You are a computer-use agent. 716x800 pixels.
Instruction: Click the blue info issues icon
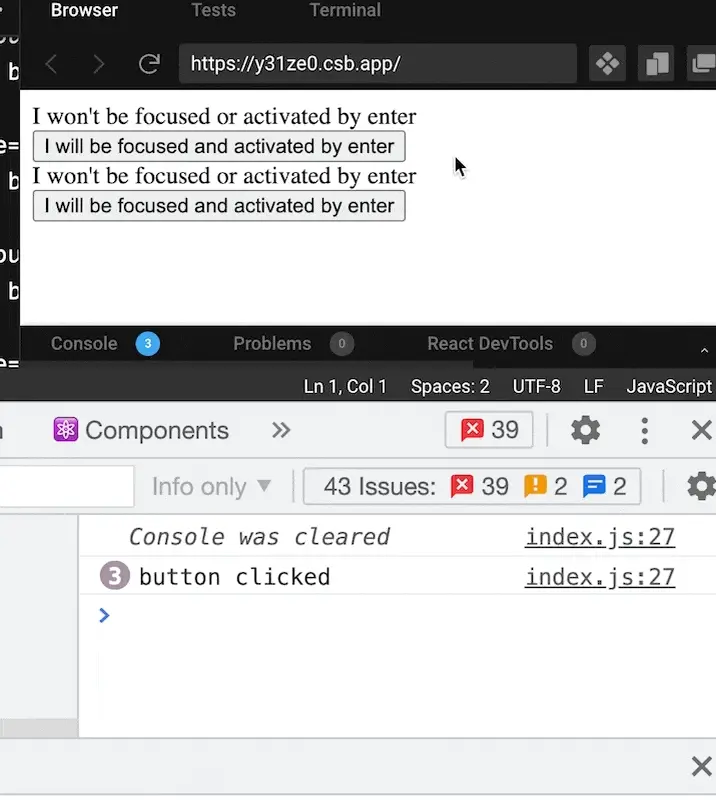coord(594,486)
